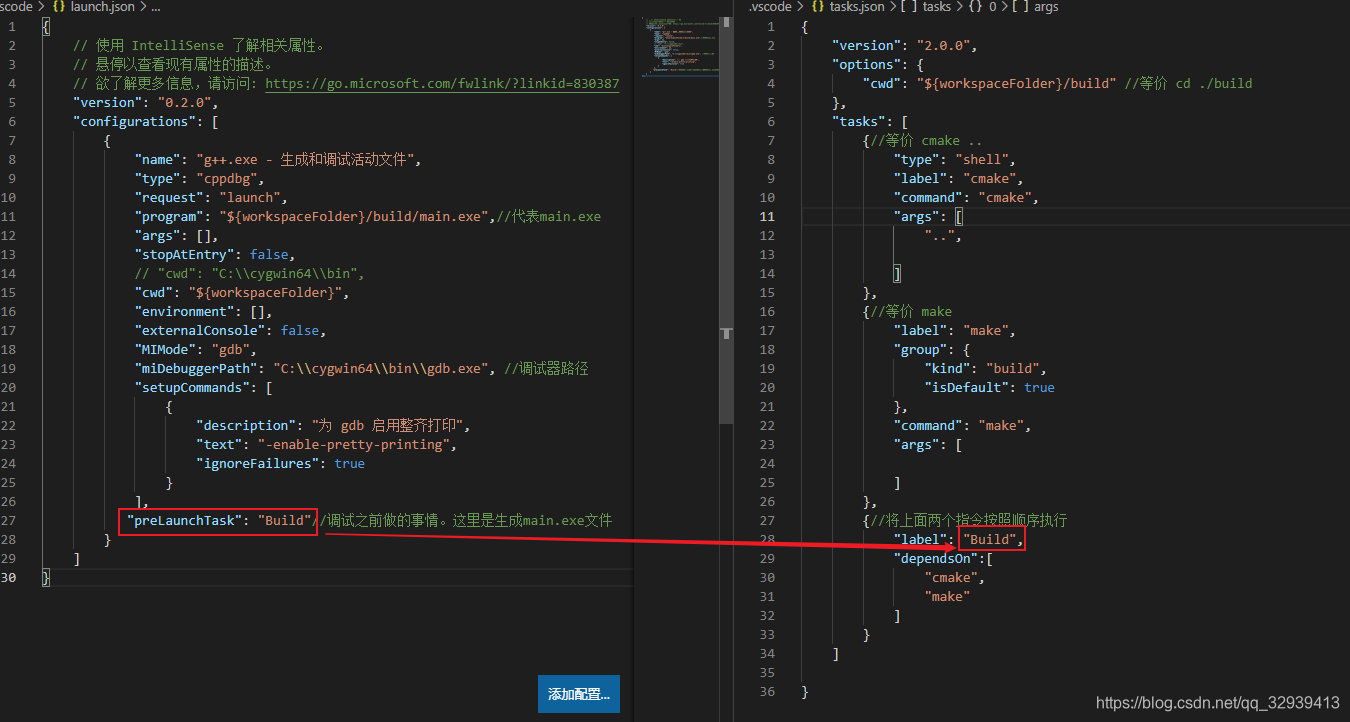Click the ".." argument string
Image resolution: width=1350 pixels, height=722 pixels.
point(940,236)
